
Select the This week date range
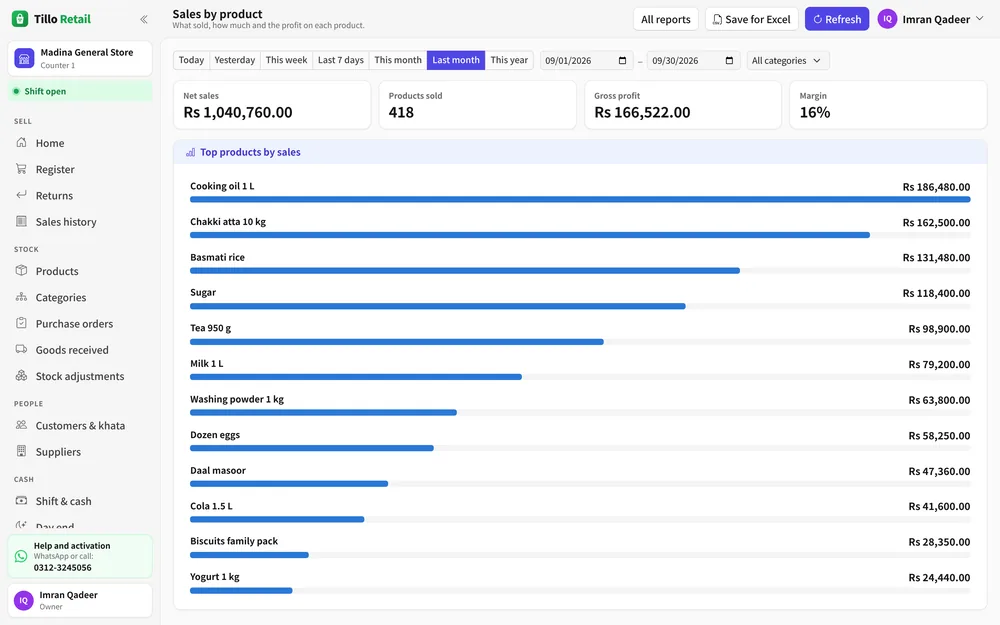click(286, 60)
